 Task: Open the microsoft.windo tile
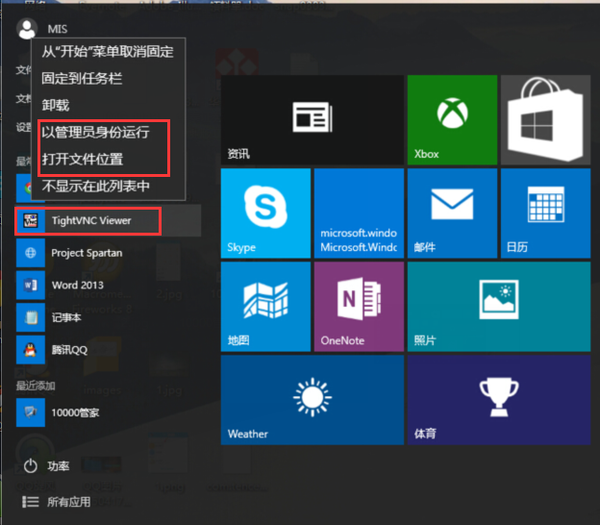[x=359, y=214]
